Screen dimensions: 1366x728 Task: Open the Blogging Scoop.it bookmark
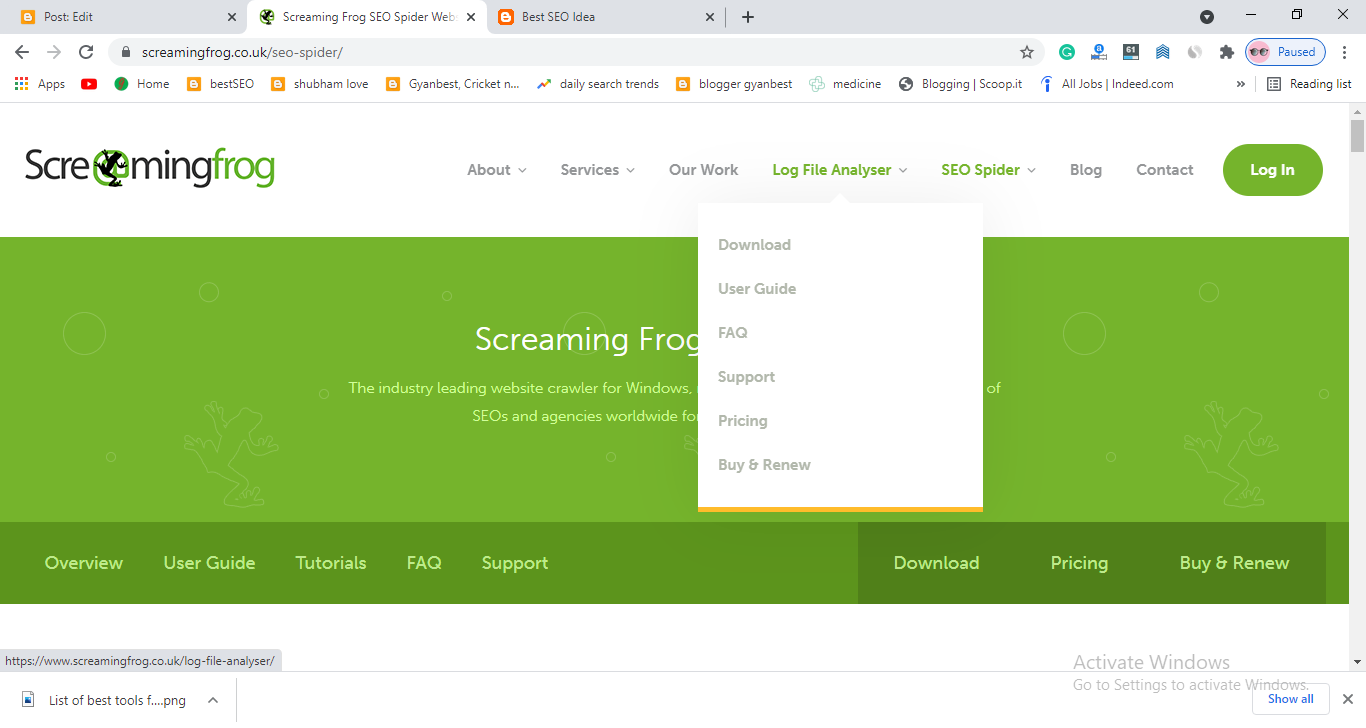click(960, 84)
